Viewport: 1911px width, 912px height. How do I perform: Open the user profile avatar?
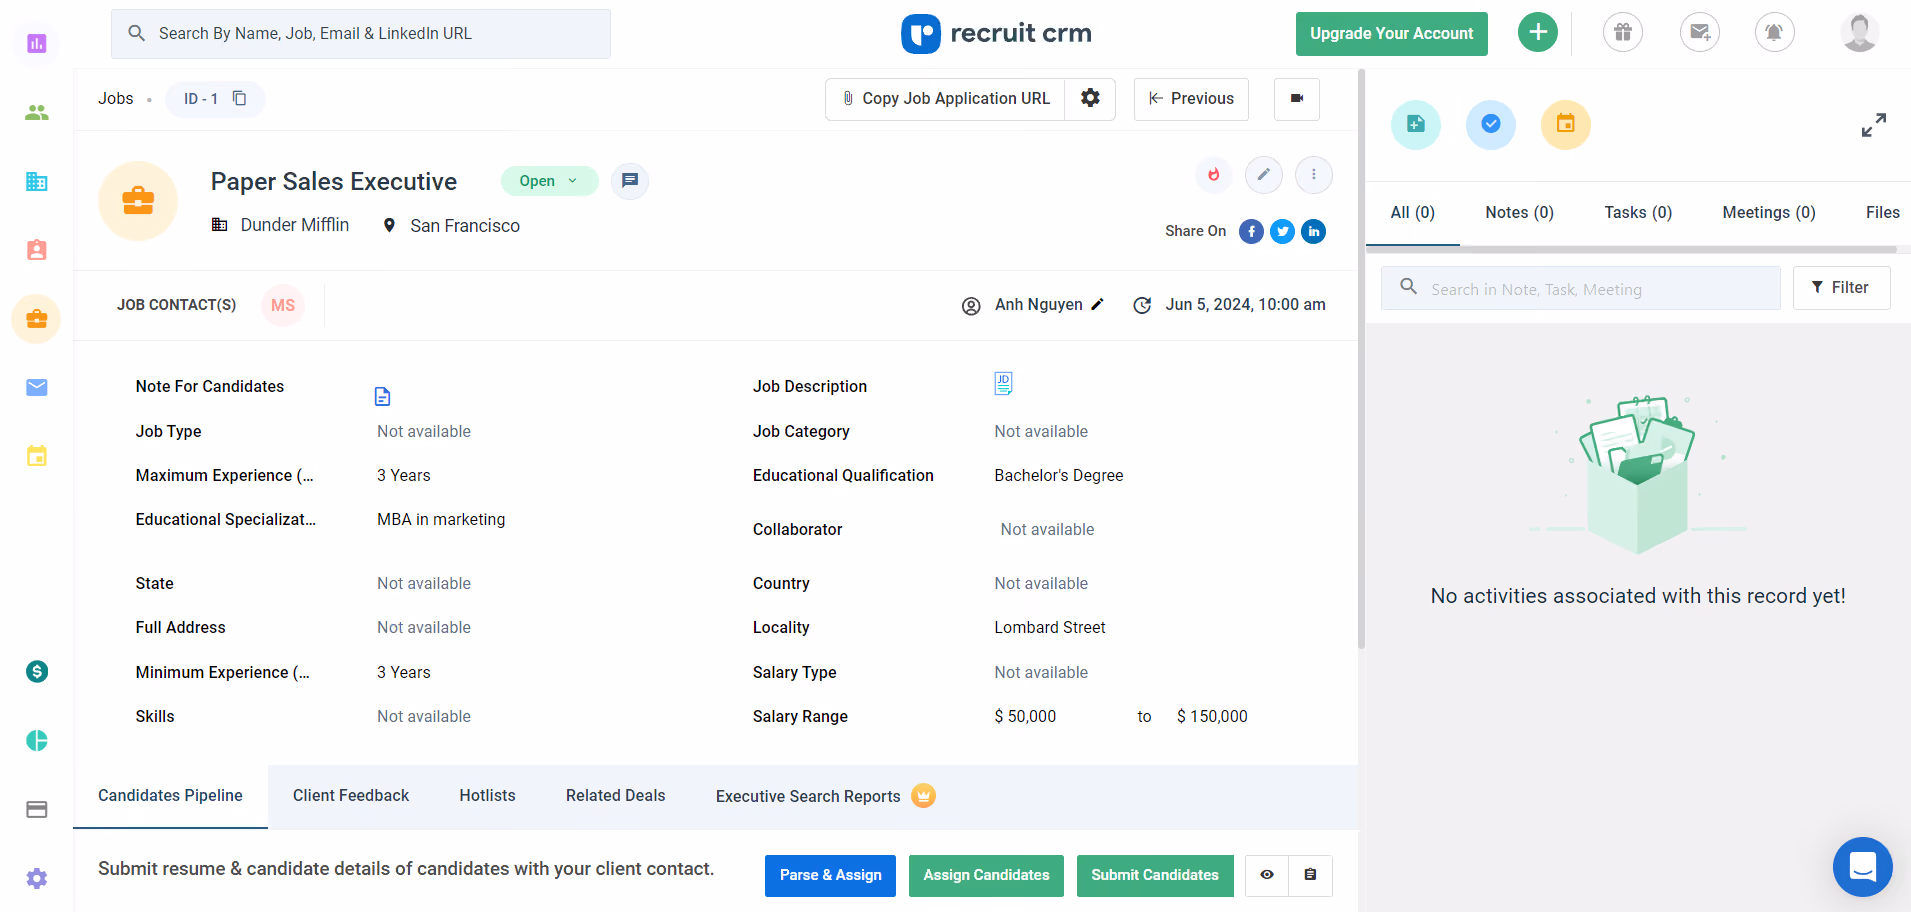point(1859,32)
